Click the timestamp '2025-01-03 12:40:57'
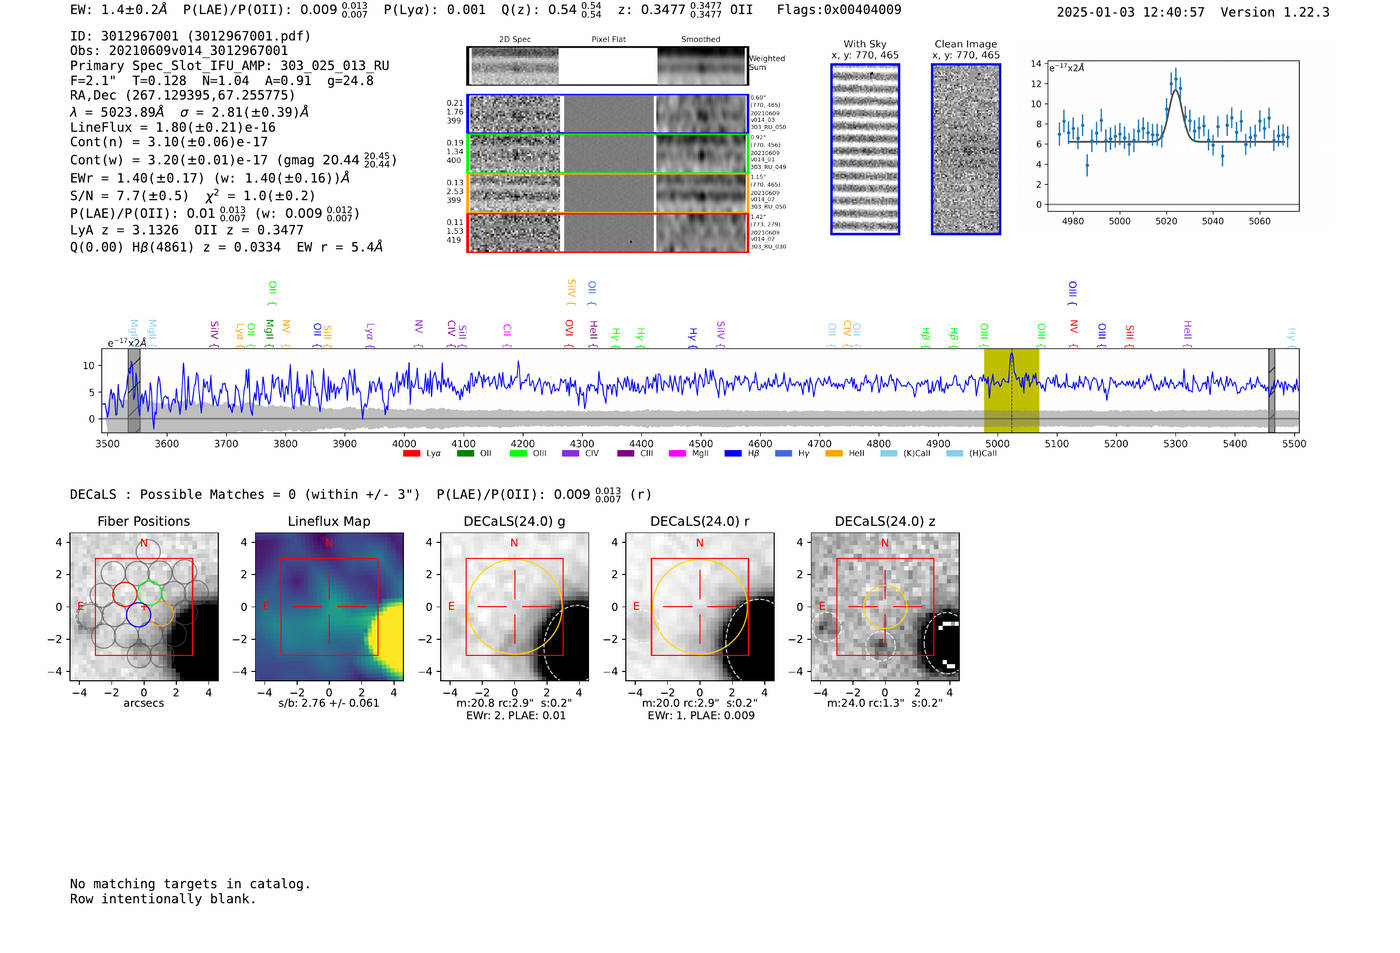The height and width of the screenshot is (953, 1400). (x=1130, y=12)
